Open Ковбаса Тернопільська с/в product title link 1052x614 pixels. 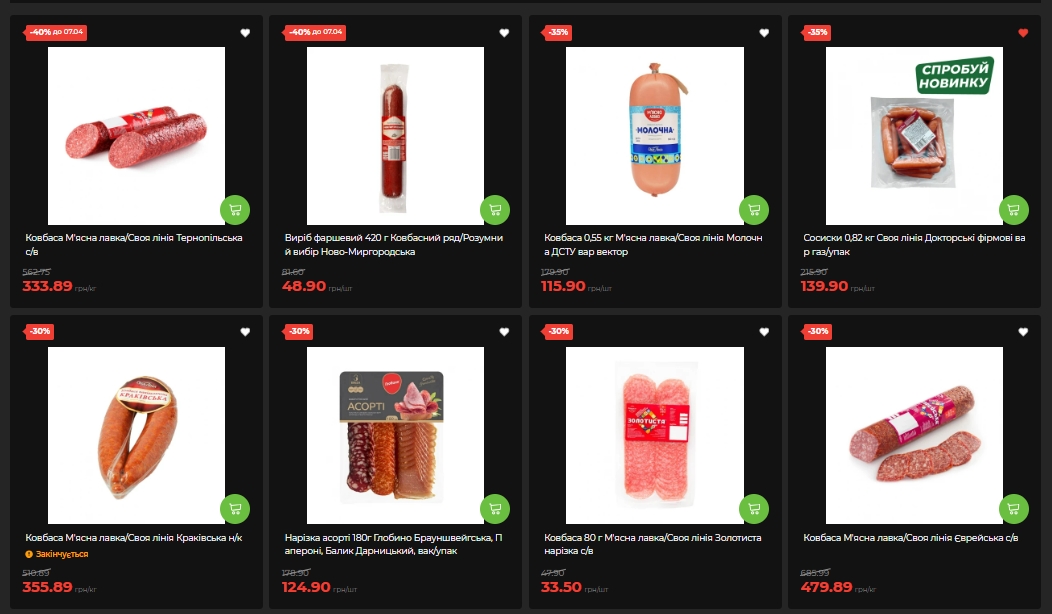134,244
